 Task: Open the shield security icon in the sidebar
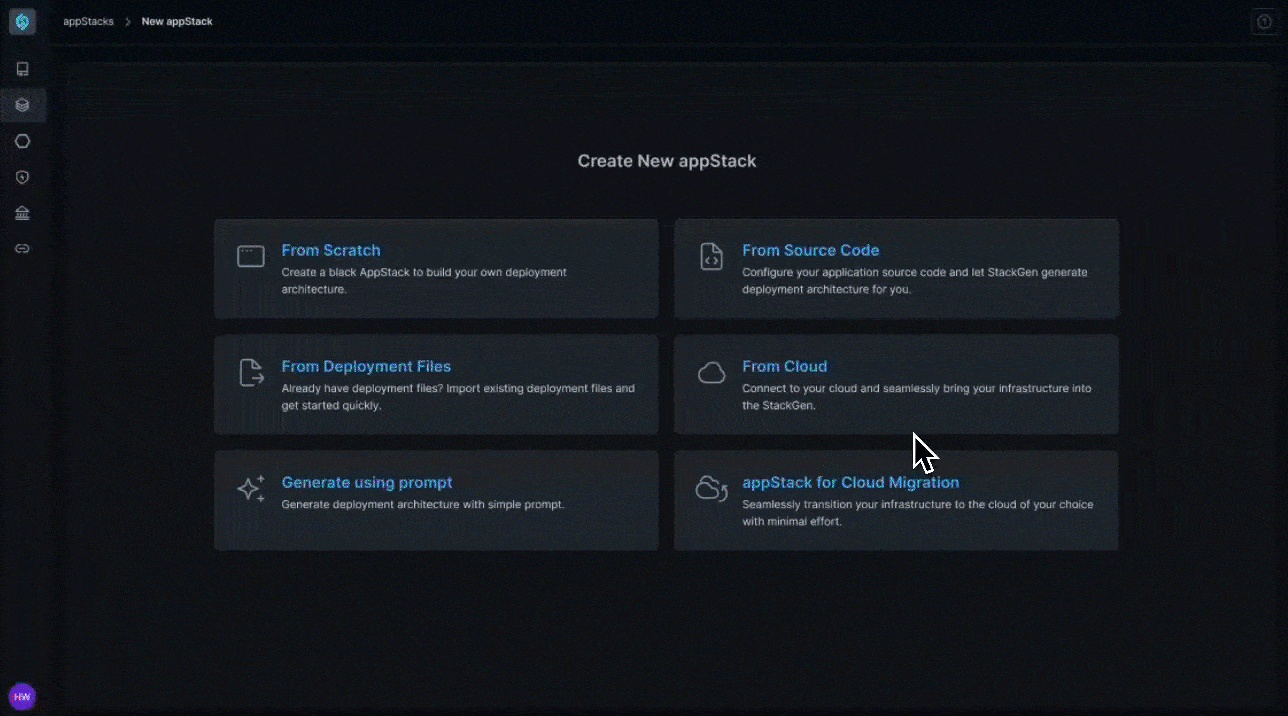click(x=22, y=177)
